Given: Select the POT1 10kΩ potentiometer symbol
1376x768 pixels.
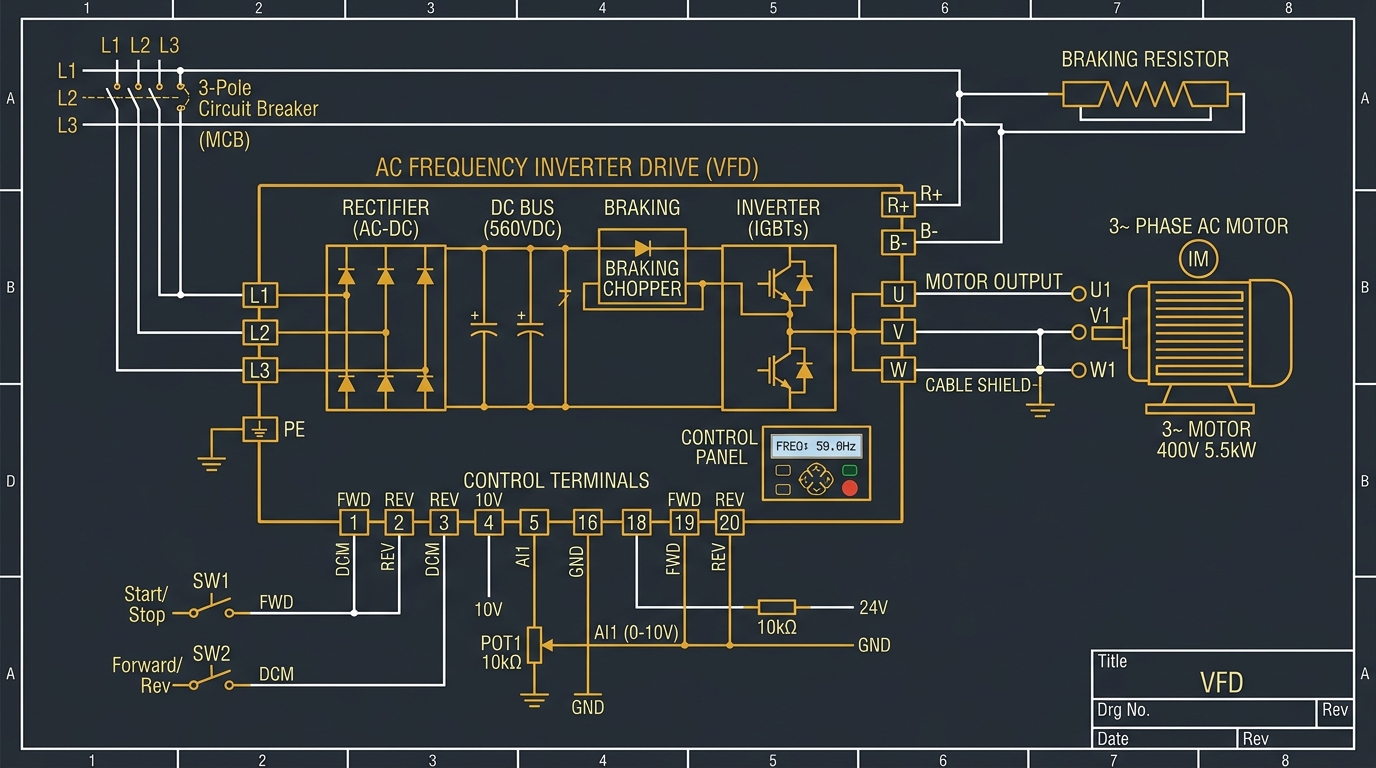Looking at the screenshot, I should click(535, 645).
